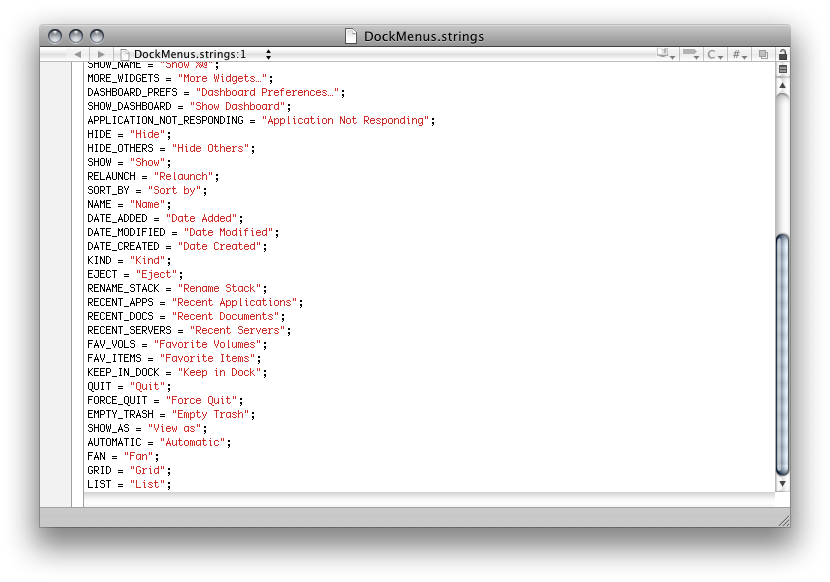
Task: Click the "Show" string value
Action: [148, 163]
